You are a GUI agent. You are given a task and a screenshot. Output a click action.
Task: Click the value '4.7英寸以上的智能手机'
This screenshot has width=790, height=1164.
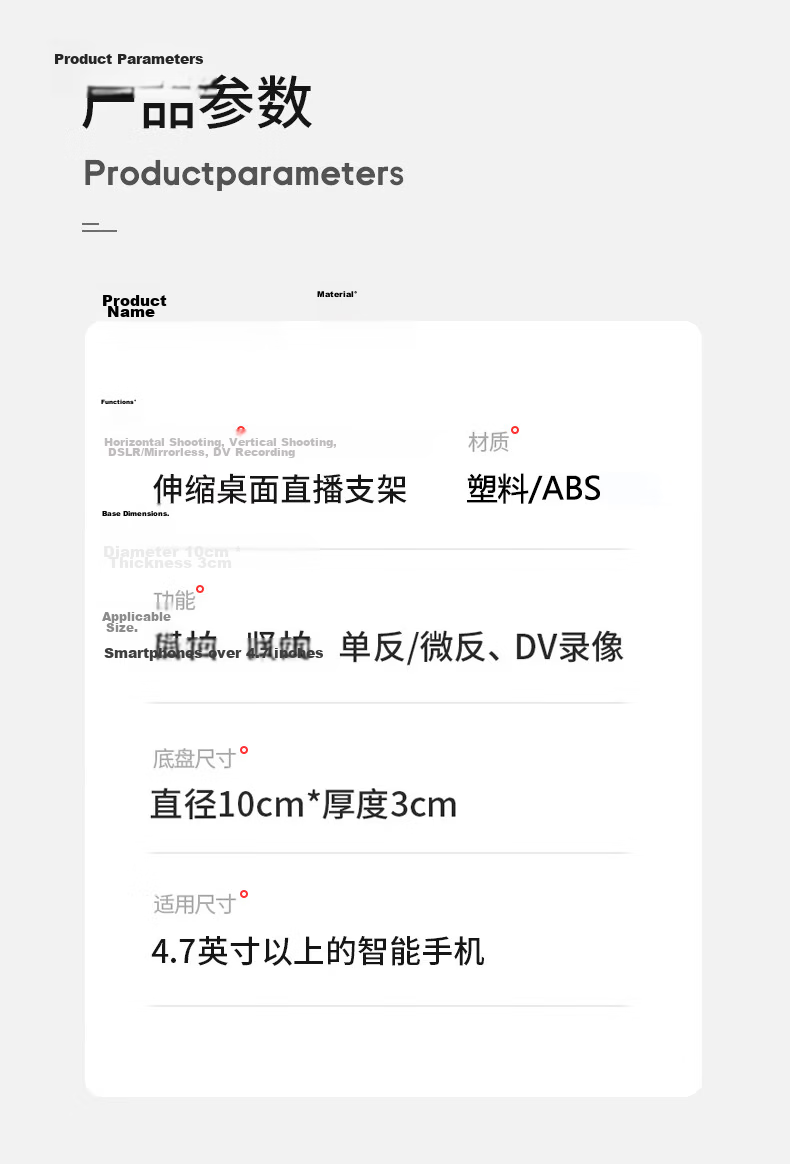click(318, 952)
